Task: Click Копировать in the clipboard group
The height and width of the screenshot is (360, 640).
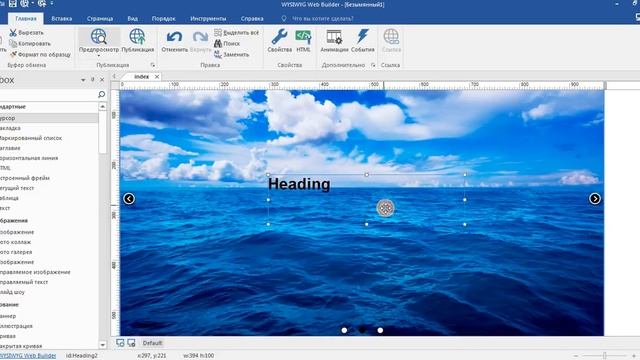Action: 30,43
